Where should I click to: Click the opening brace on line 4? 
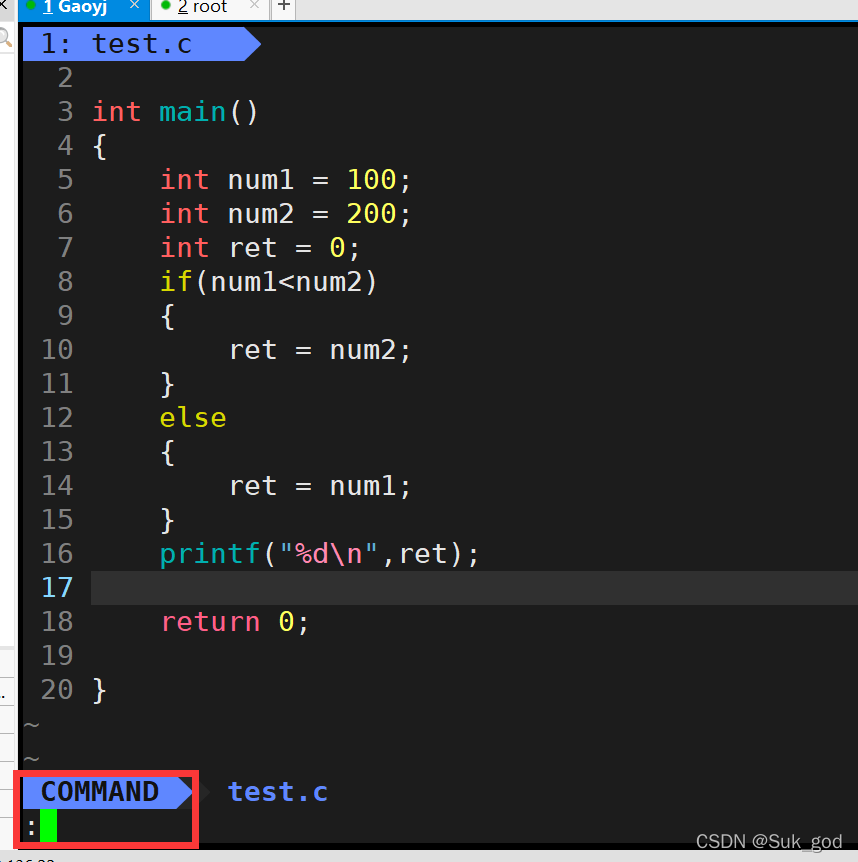coord(99,147)
